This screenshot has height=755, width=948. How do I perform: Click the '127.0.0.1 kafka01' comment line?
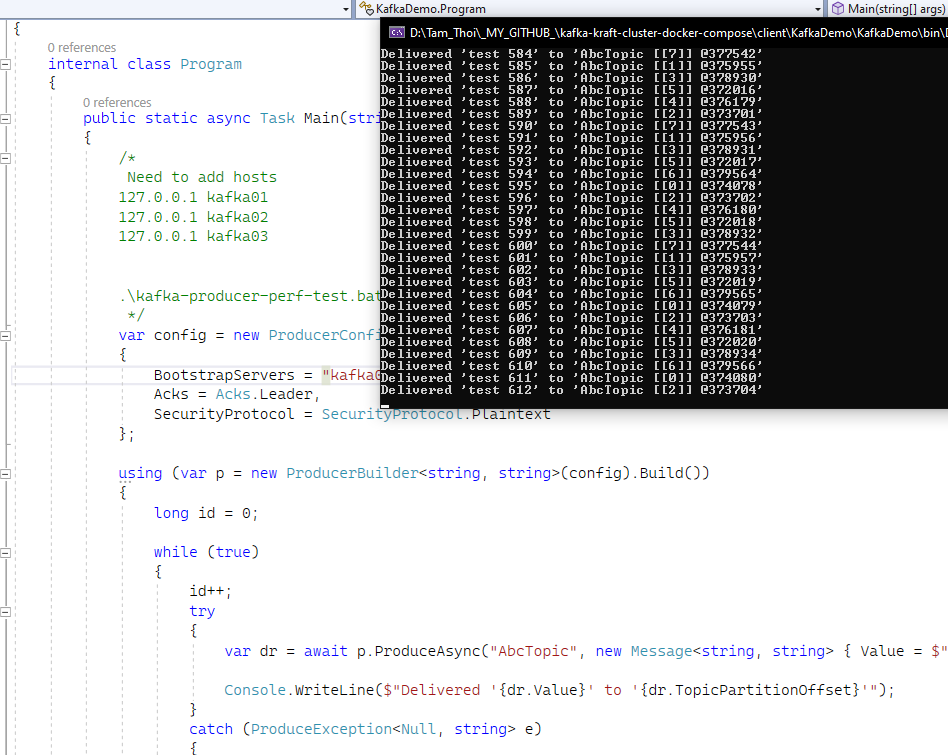193,197
